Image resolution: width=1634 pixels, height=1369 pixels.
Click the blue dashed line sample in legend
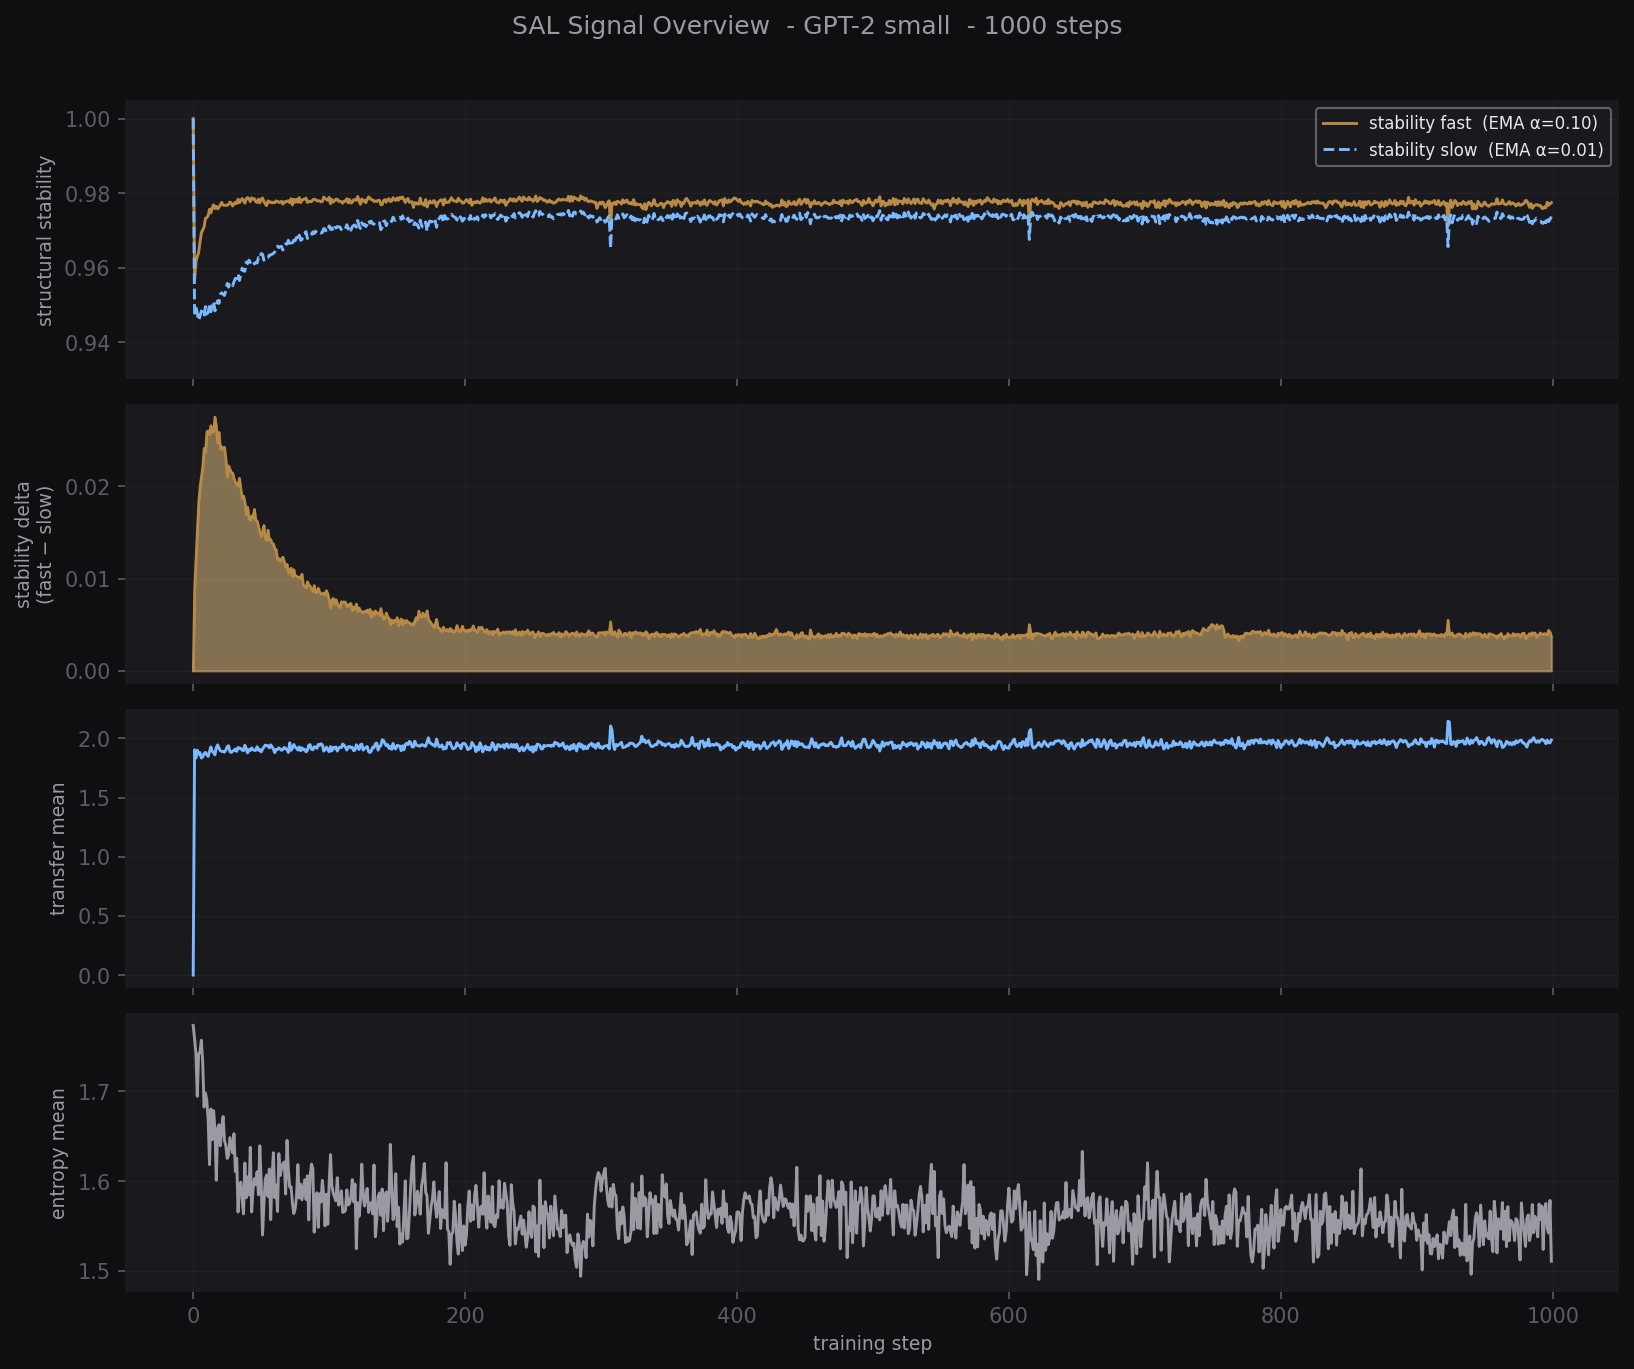point(1340,150)
